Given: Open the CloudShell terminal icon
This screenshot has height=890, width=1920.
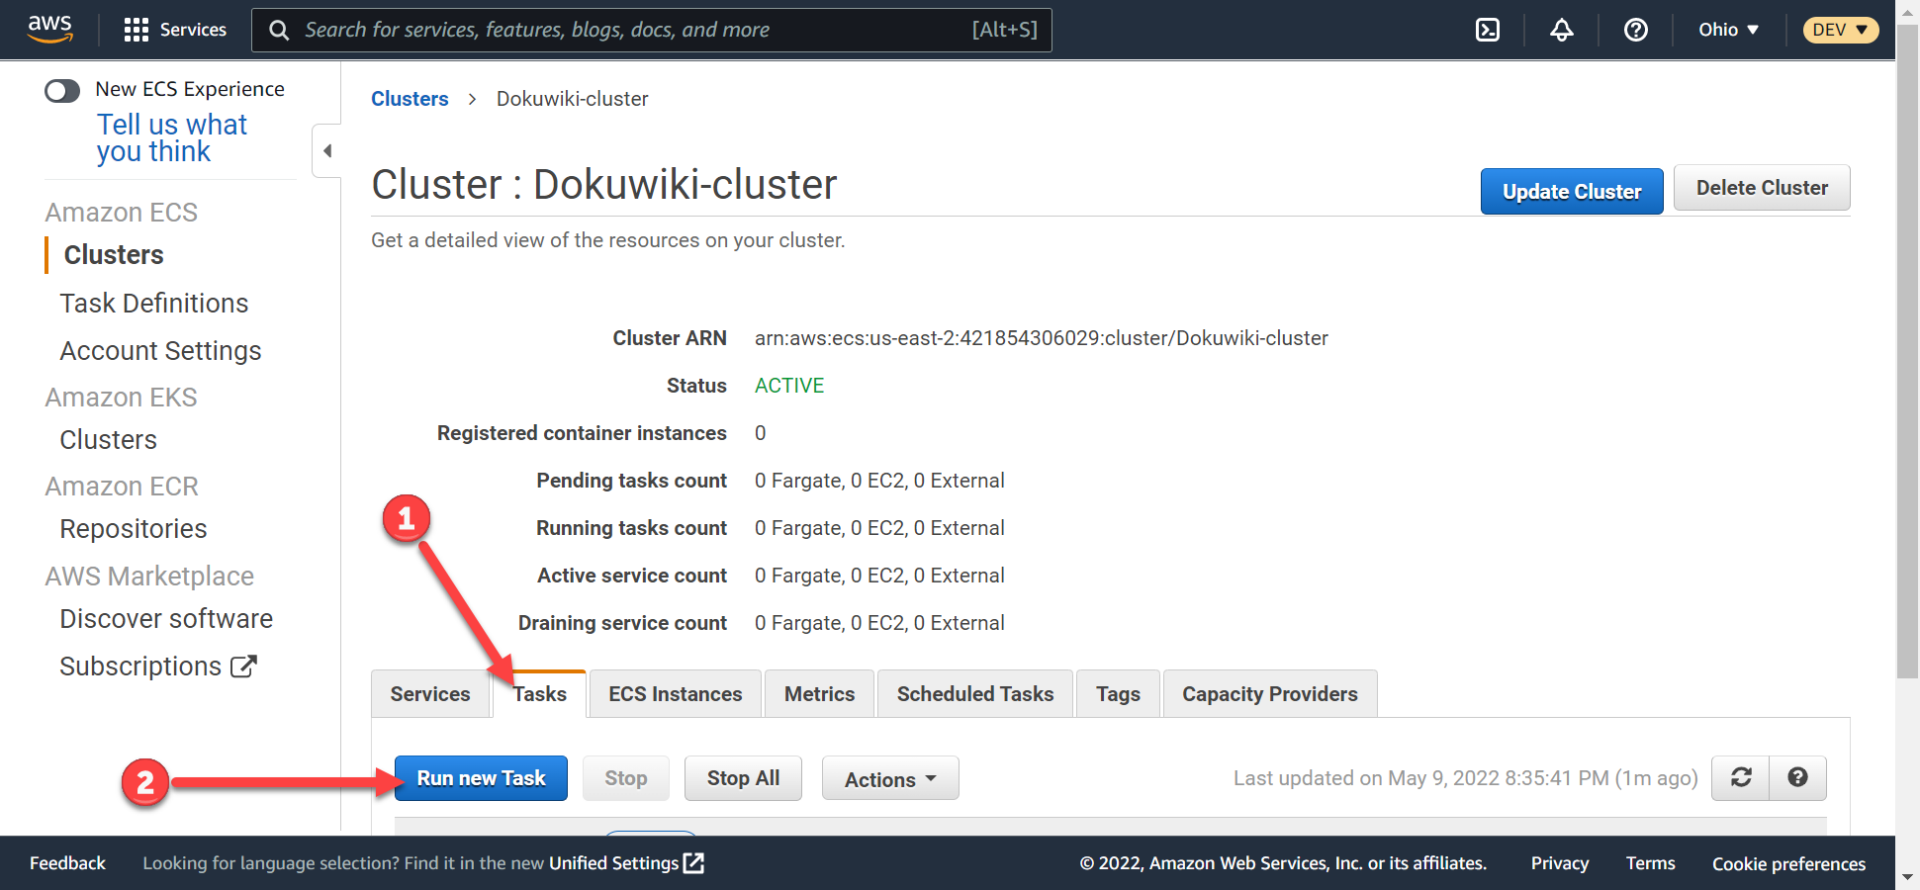Looking at the screenshot, I should [1487, 30].
